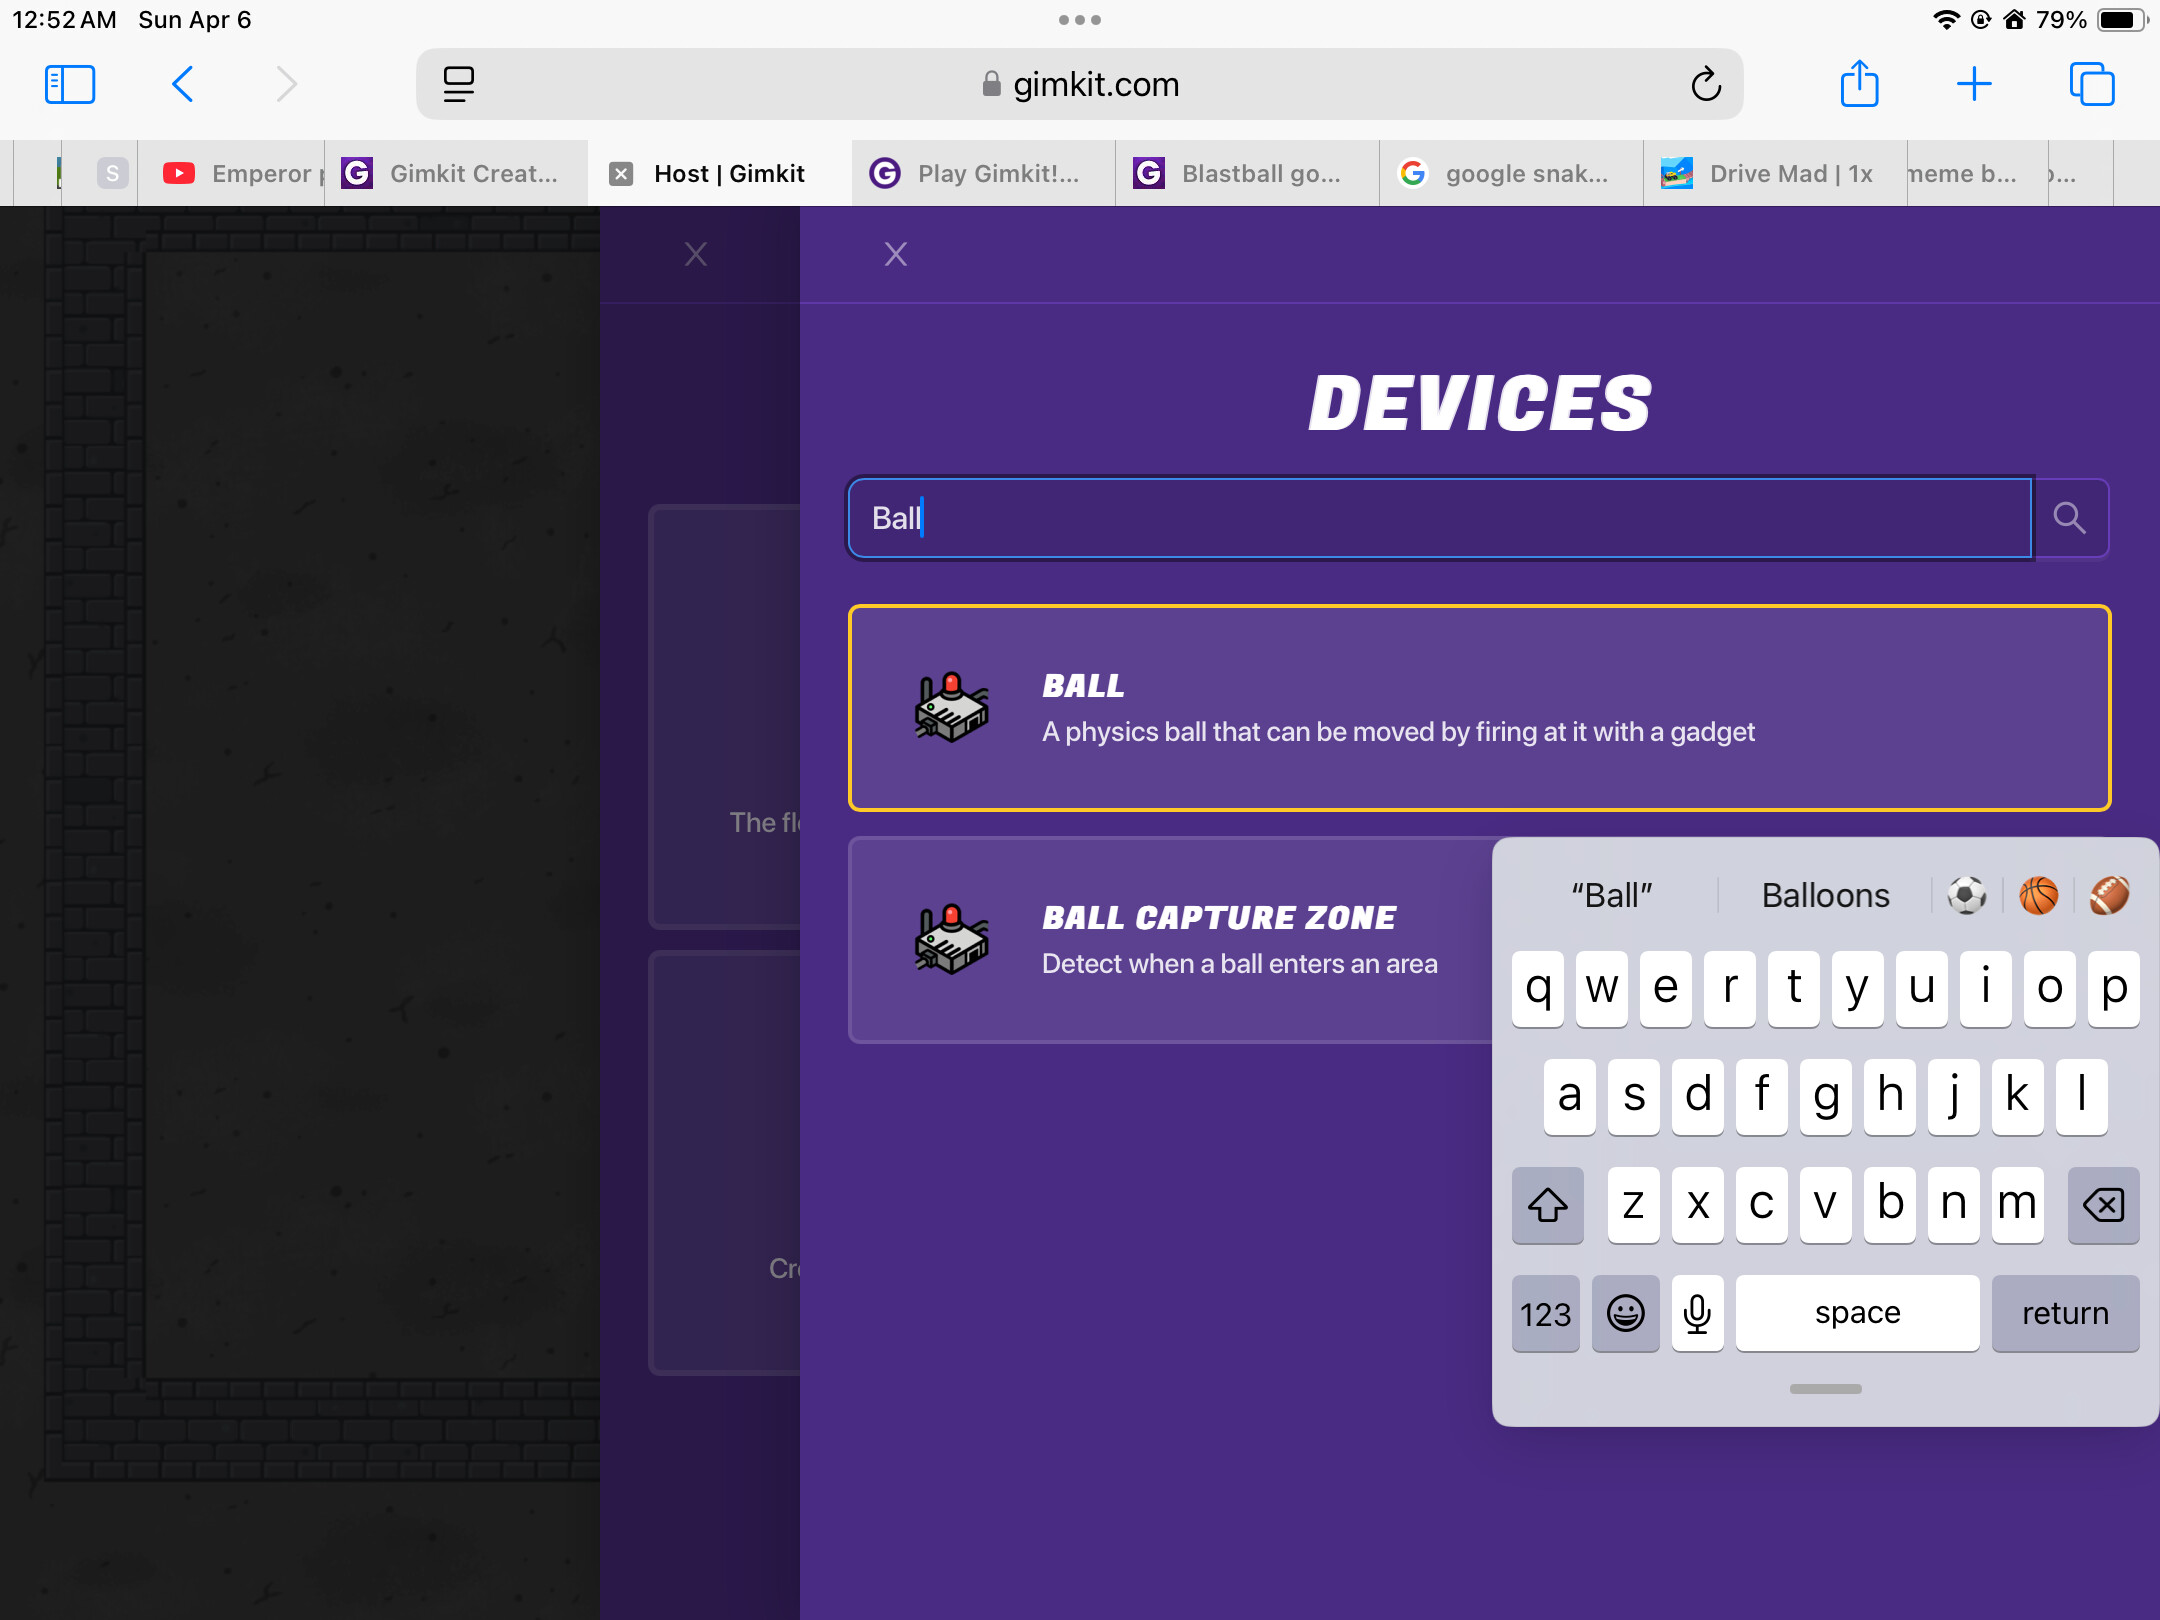The width and height of the screenshot is (2160, 1620).
Task: Tap the Share icon in Safari toolbar
Action: tap(1859, 84)
